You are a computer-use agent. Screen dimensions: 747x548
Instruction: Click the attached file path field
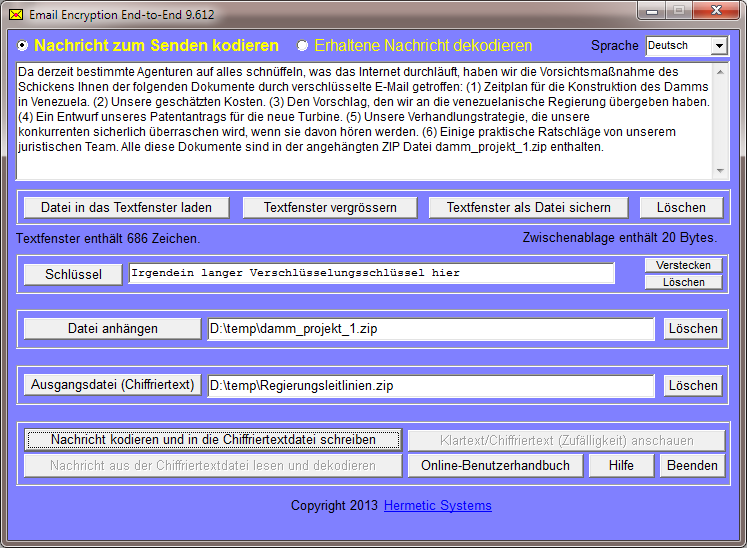click(430, 328)
